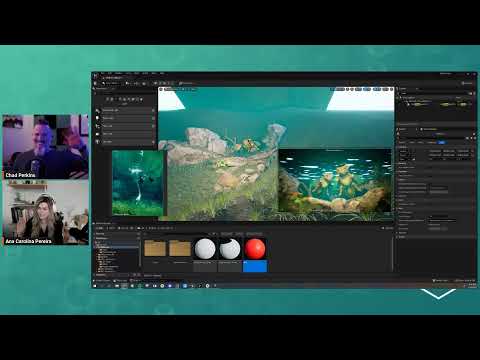
Task: Open the Select Mode dropdown
Action: click(x=112, y=83)
